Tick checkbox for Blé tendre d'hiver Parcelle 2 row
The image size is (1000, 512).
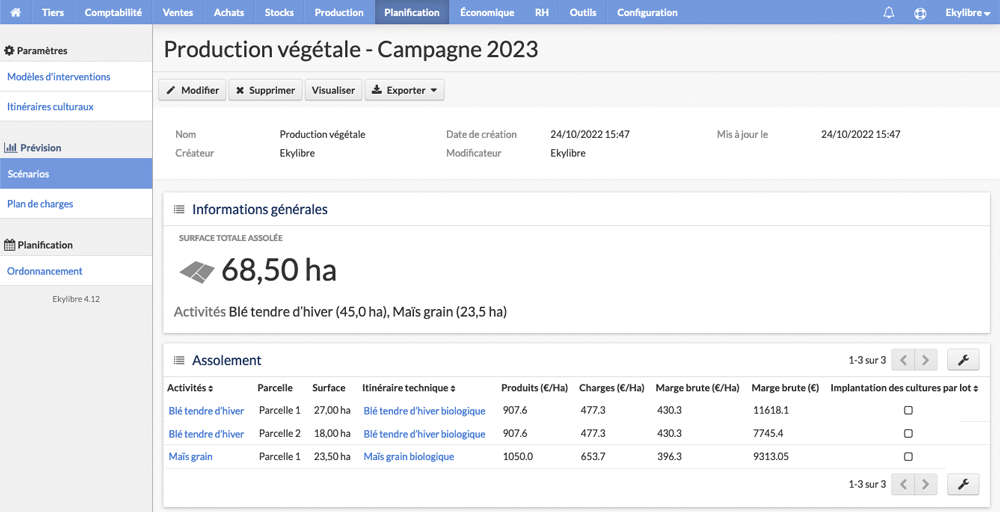(x=908, y=434)
